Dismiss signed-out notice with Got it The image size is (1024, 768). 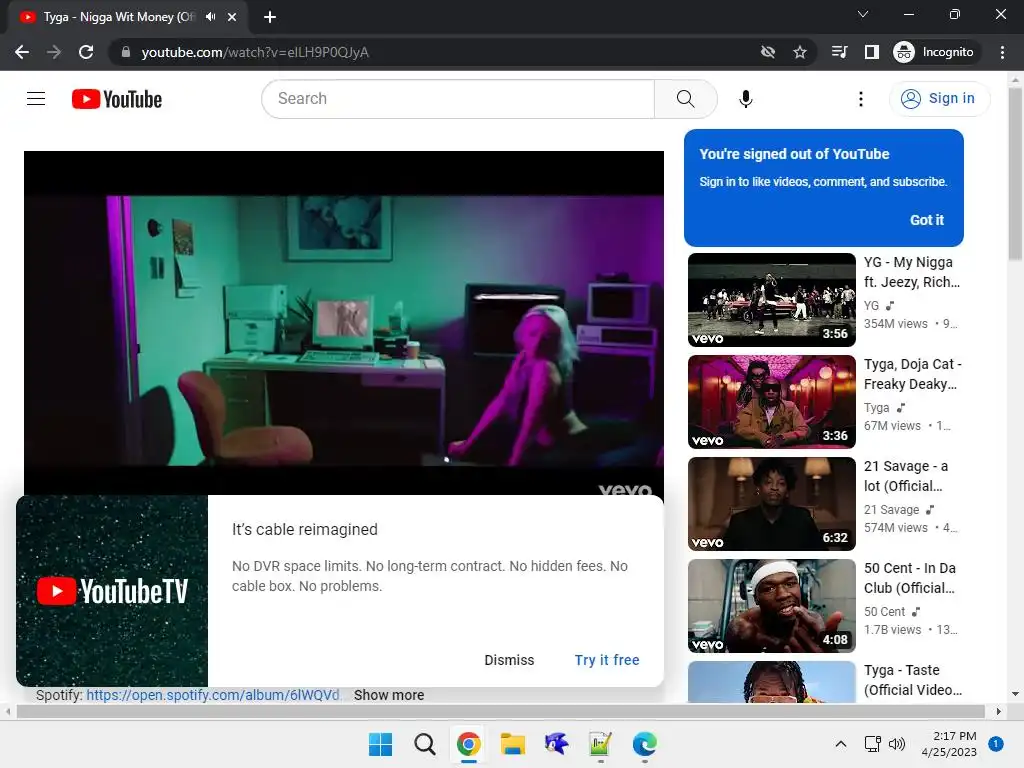[927, 220]
